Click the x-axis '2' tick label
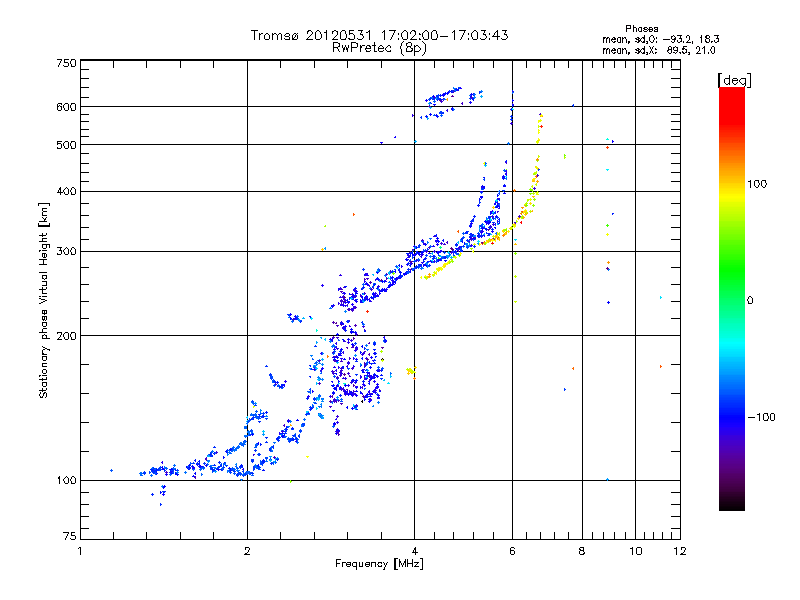This screenshot has height=600, width=800. (247, 551)
